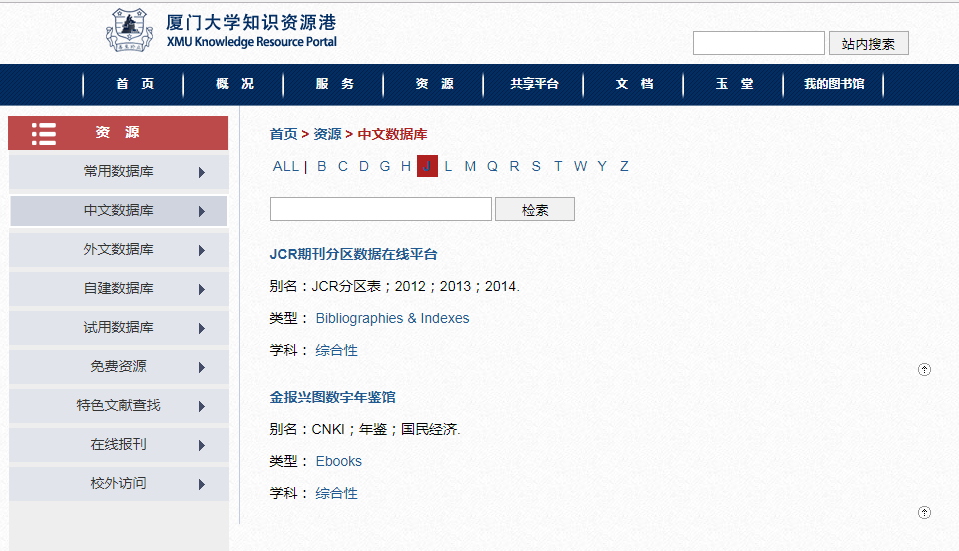Click the site search text box at top
959x551 pixels.
click(758, 44)
